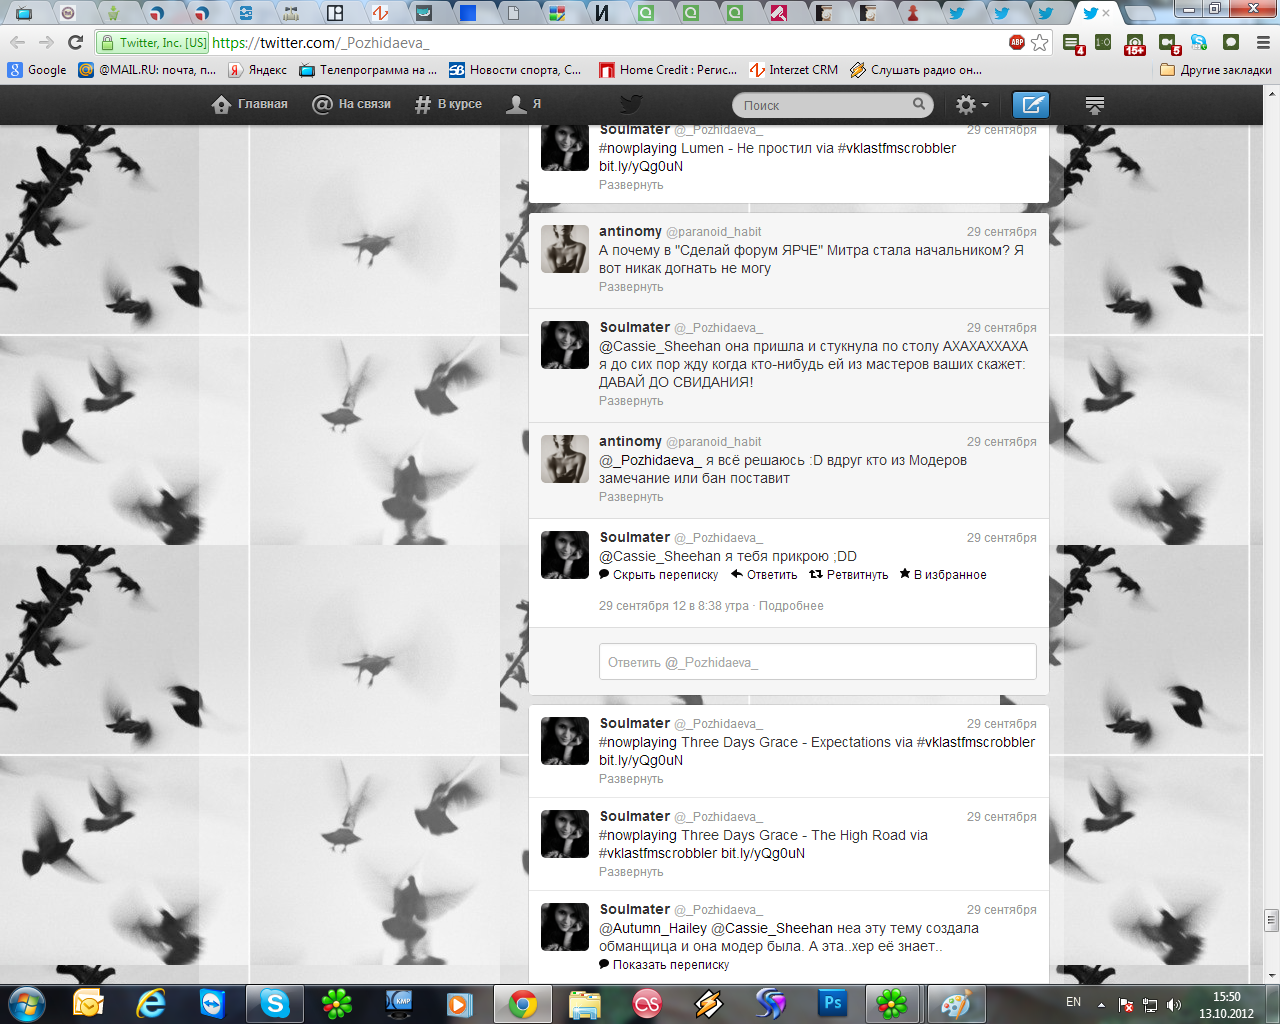Open the Другие закладки folder
This screenshot has height=1024, width=1280.
[1216, 70]
